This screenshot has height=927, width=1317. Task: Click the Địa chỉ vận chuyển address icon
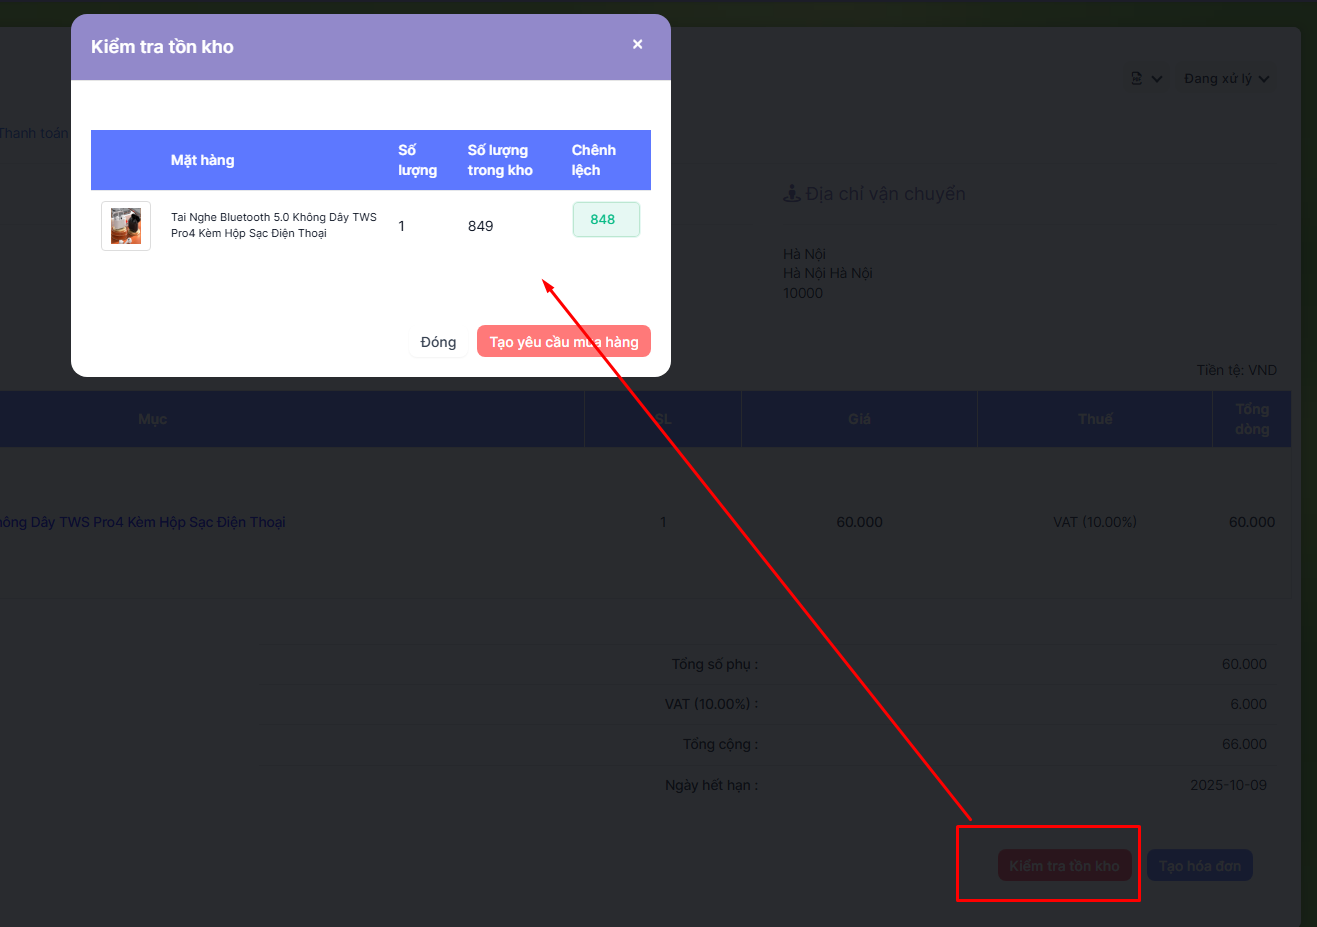(x=791, y=194)
